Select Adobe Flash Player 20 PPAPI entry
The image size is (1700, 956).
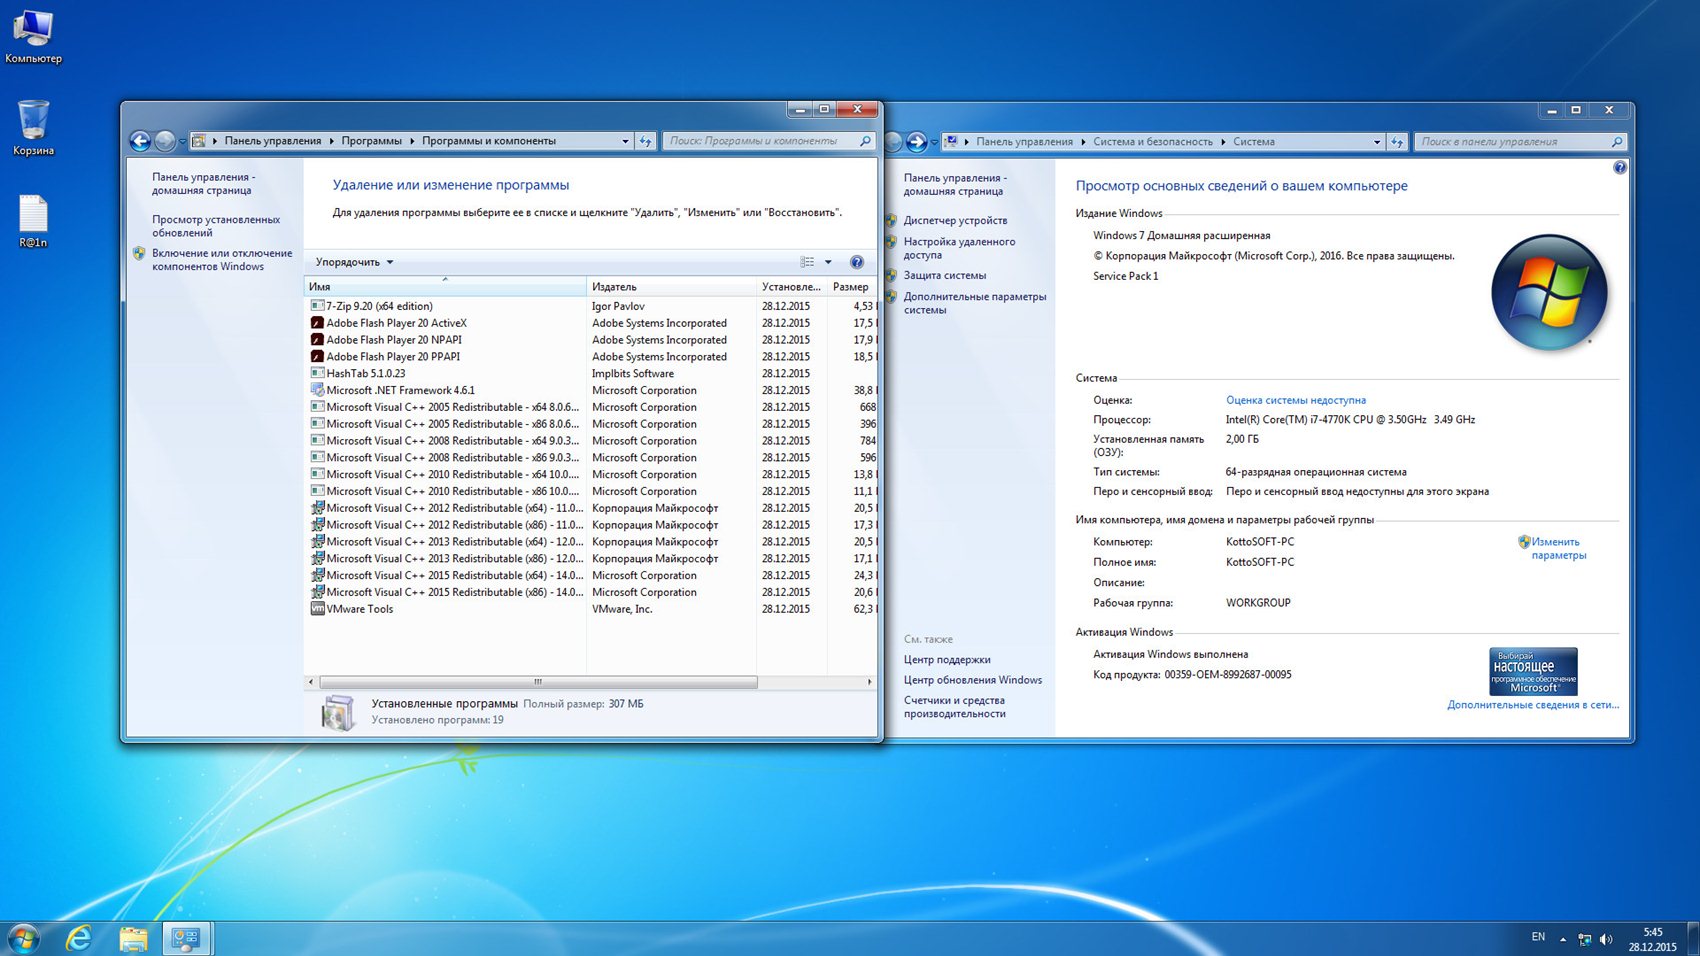pyautogui.click(x=590, y=356)
